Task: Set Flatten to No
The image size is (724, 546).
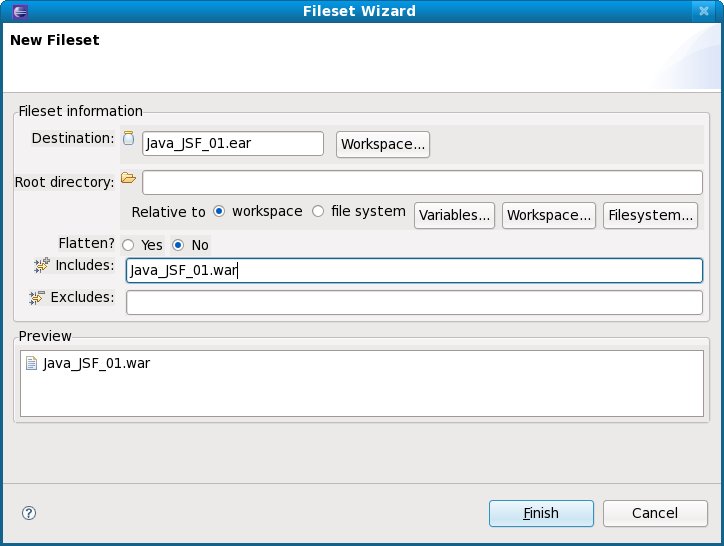Action: point(179,245)
